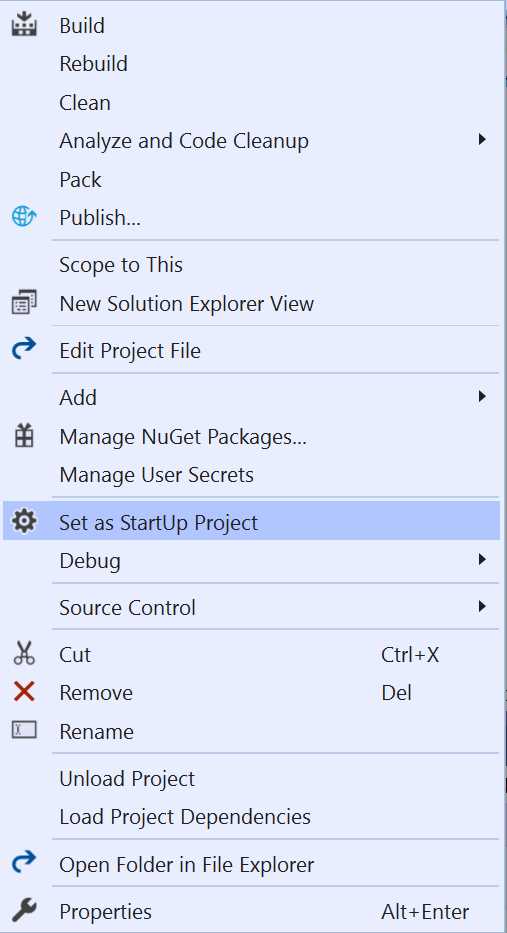
Task: Click the gear icon for StartUp Project
Action: (24, 521)
